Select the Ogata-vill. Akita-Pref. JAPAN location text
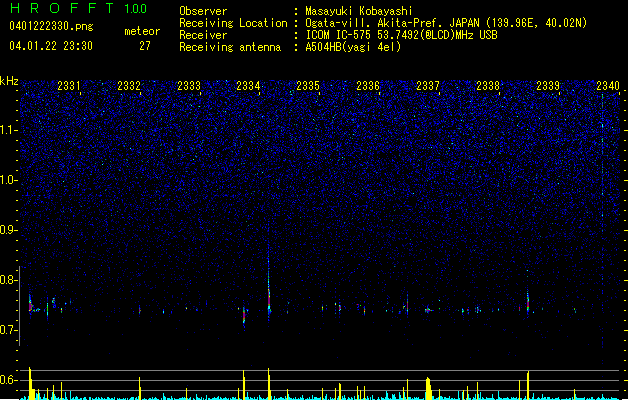The image size is (629, 400). click(x=446, y=23)
